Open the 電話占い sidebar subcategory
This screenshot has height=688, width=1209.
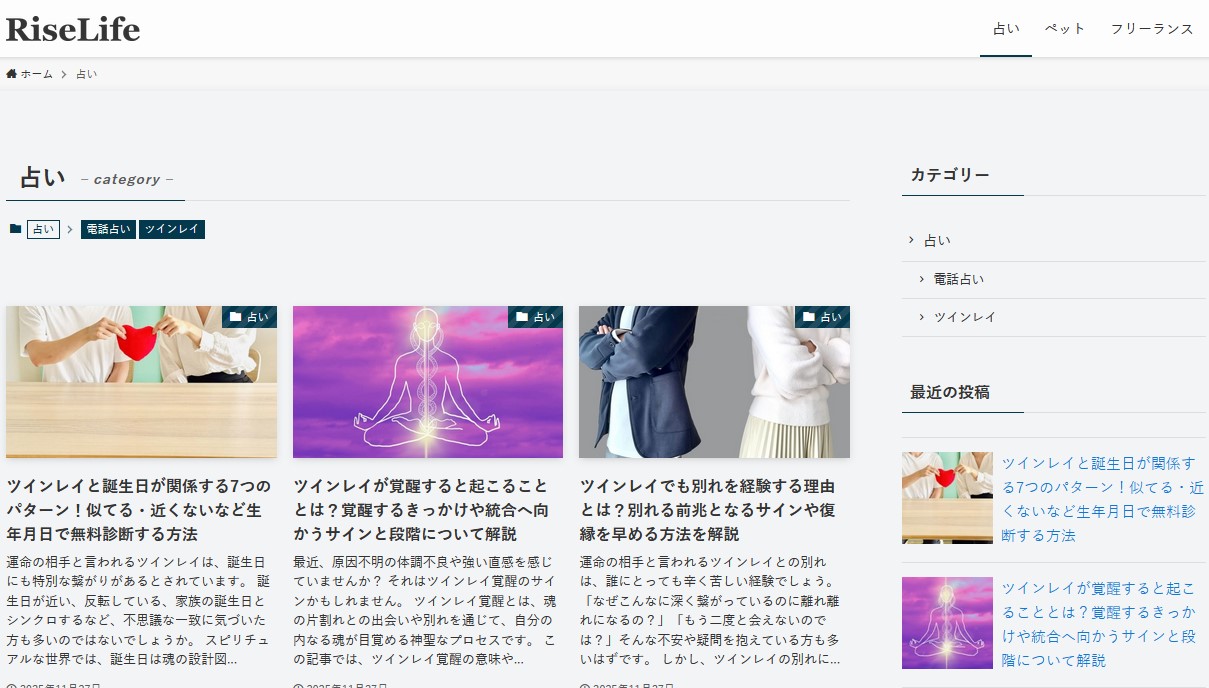tap(958, 279)
